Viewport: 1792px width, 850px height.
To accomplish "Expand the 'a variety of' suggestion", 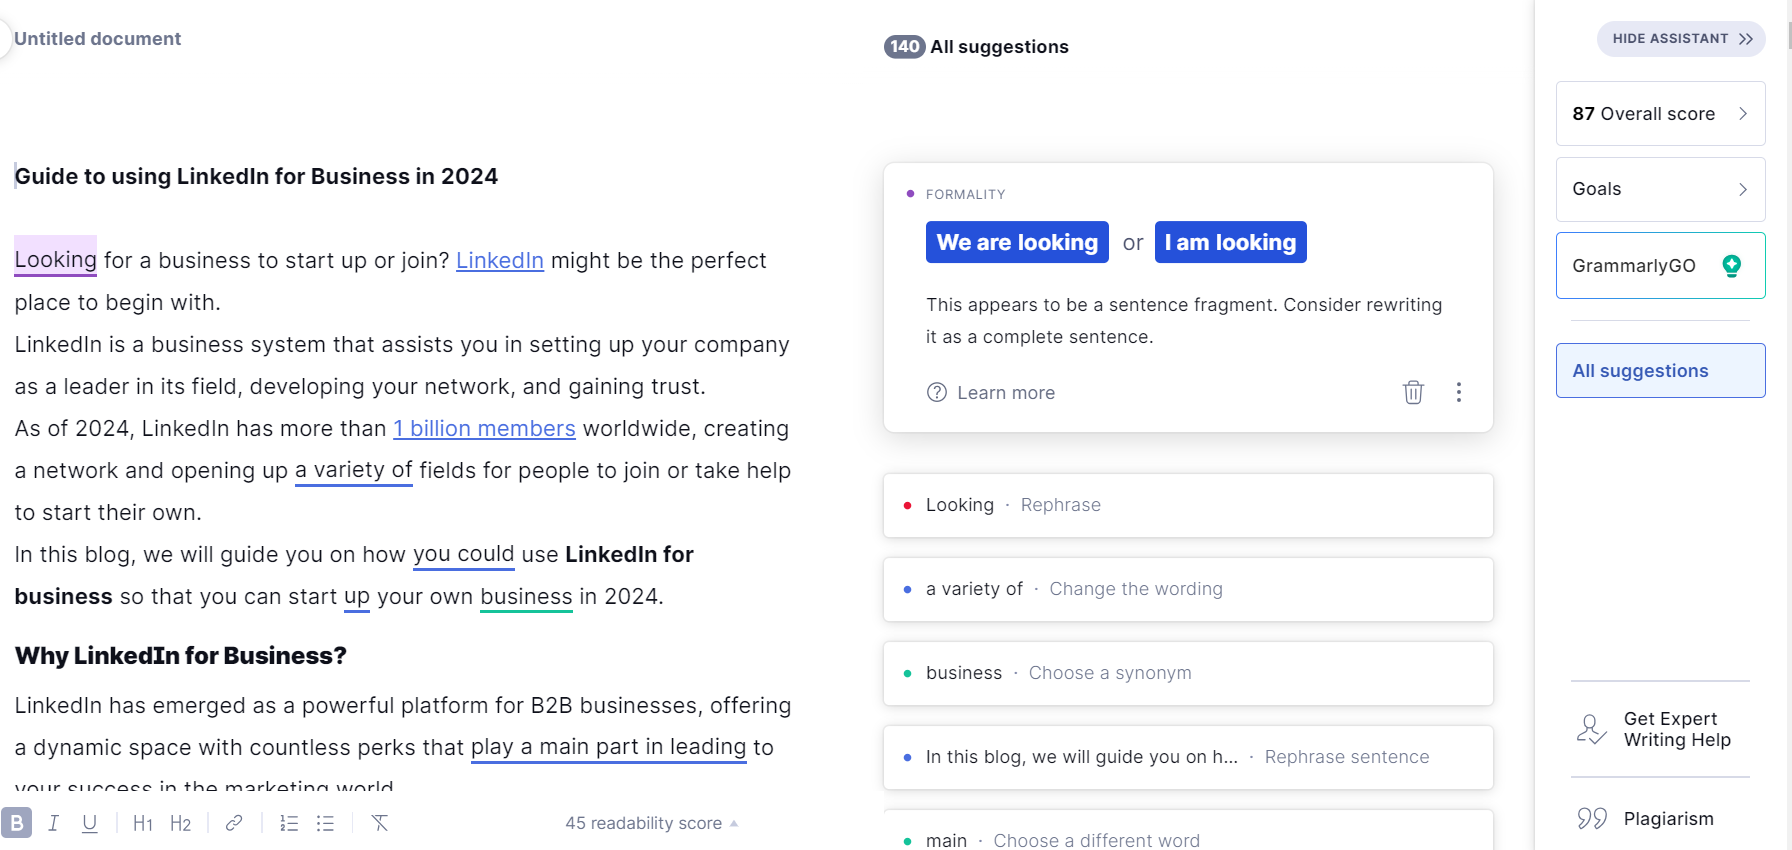I will (1188, 589).
